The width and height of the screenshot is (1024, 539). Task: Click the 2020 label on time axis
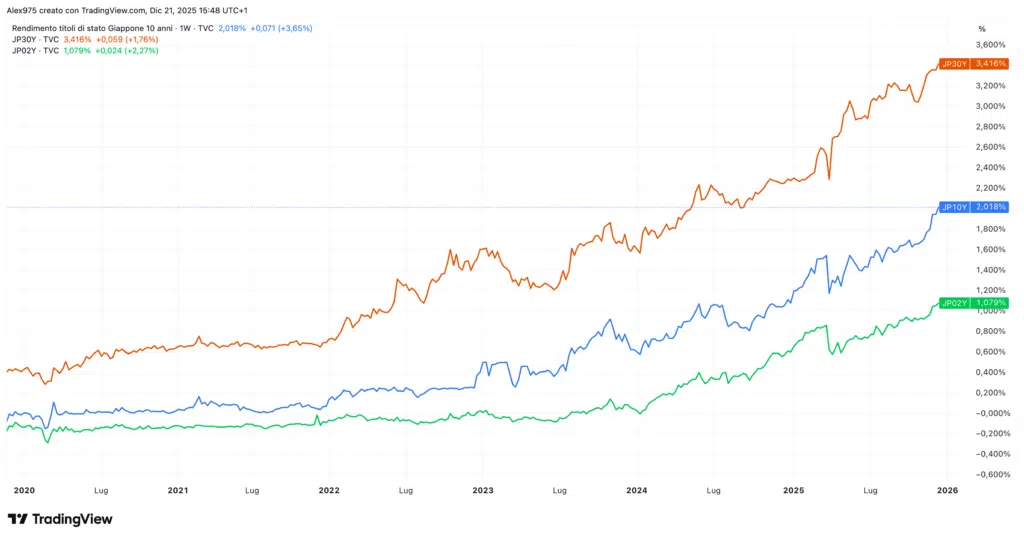[25, 491]
